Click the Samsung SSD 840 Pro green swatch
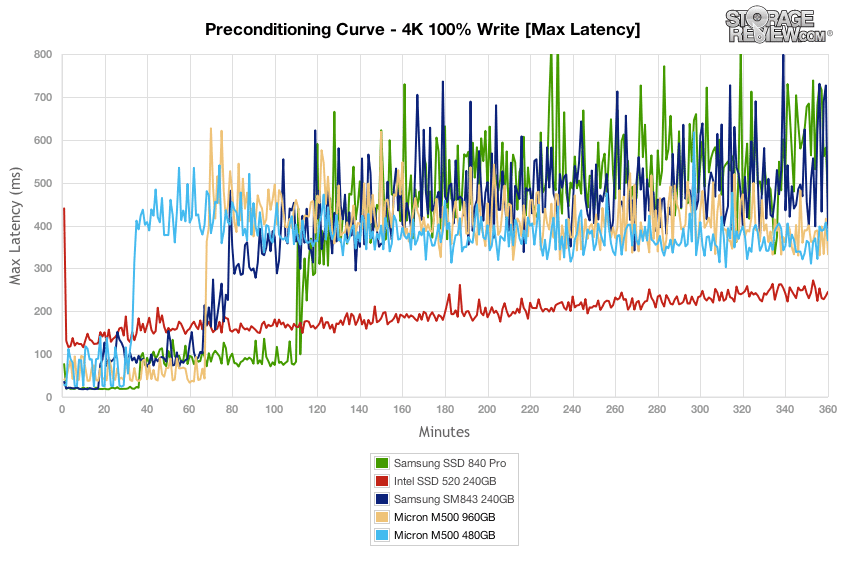Viewport: 850px width, 568px height. click(x=382, y=463)
